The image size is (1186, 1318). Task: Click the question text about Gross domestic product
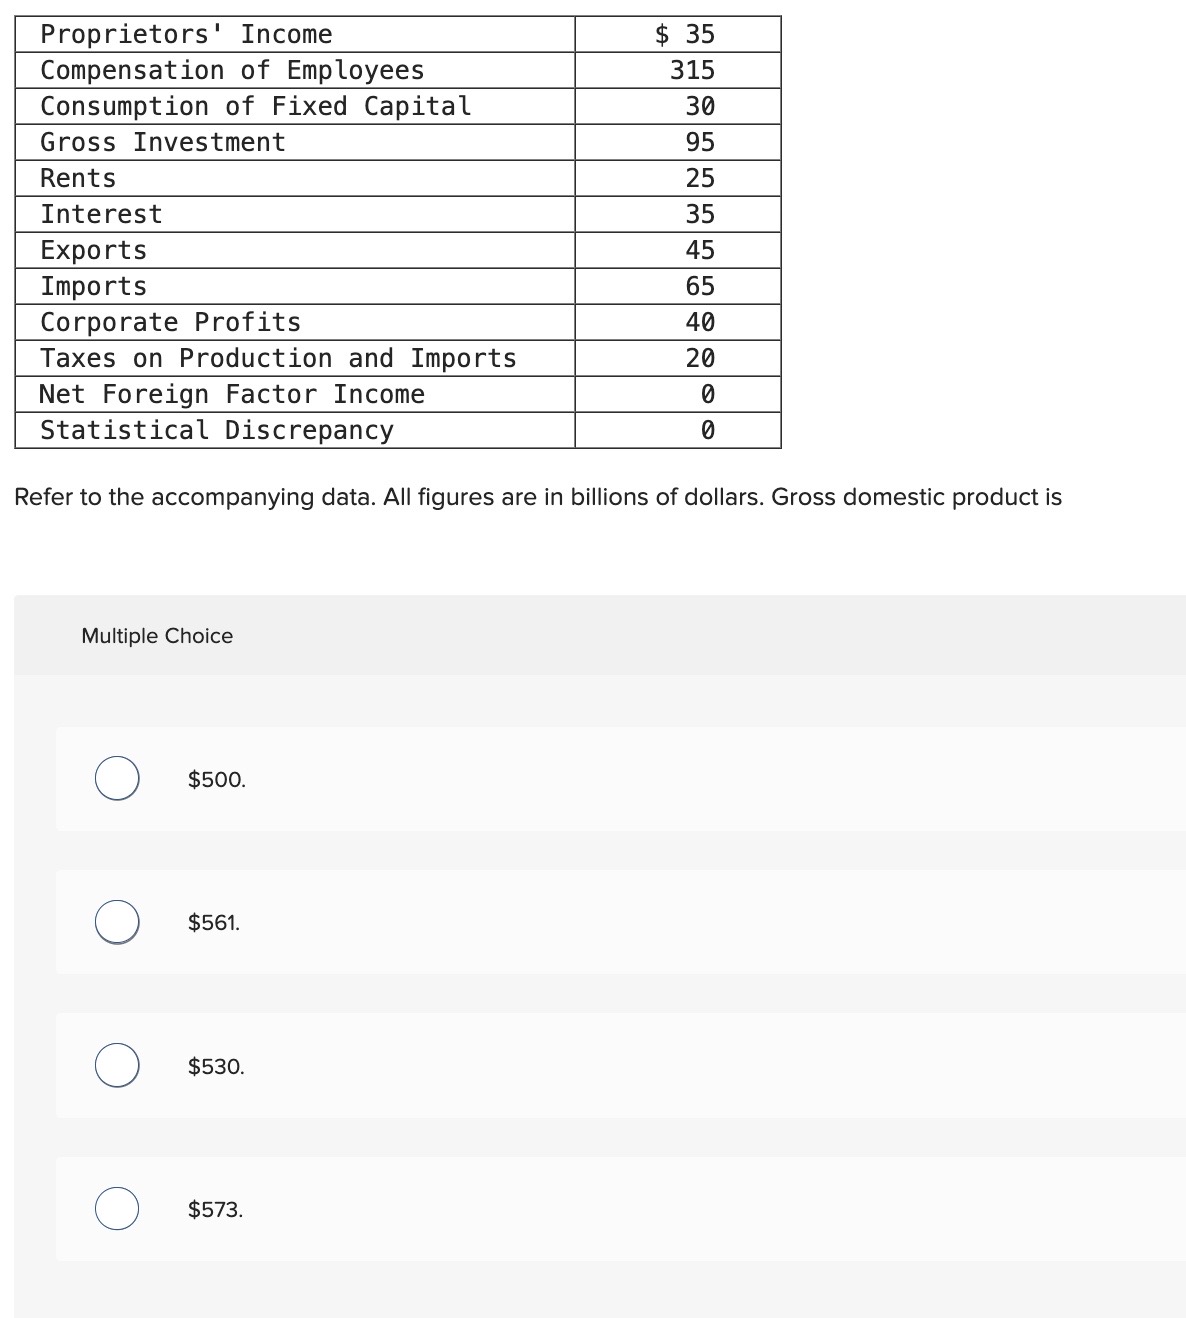pyautogui.click(x=537, y=496)
